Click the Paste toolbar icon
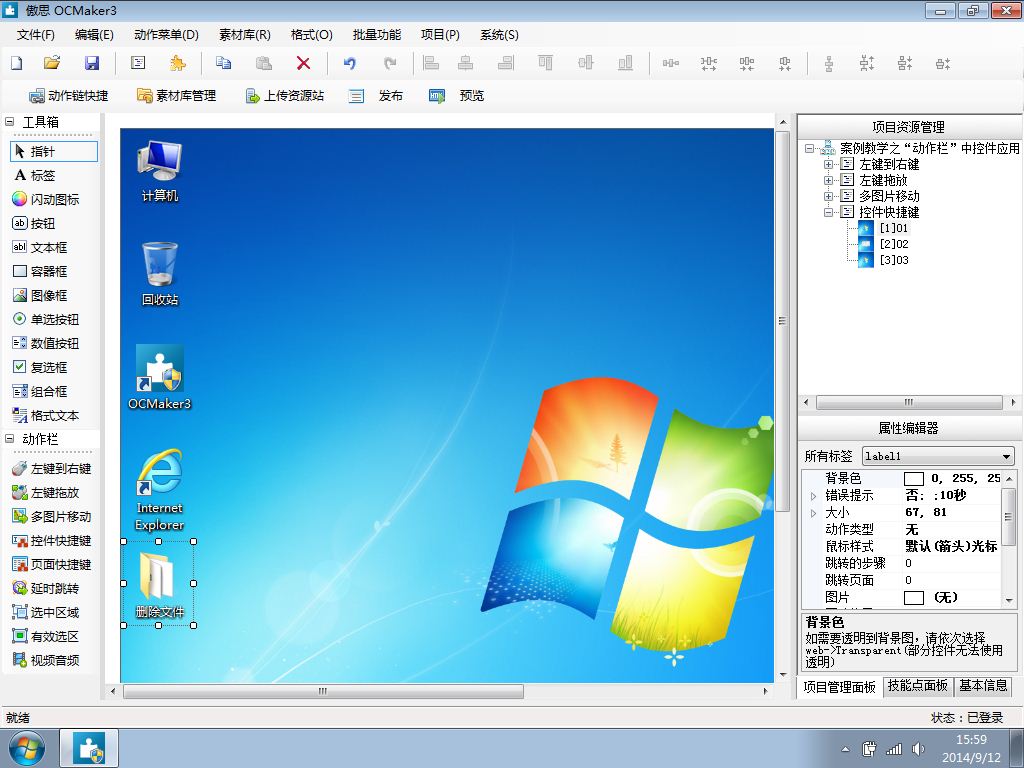 pos(264,63)
